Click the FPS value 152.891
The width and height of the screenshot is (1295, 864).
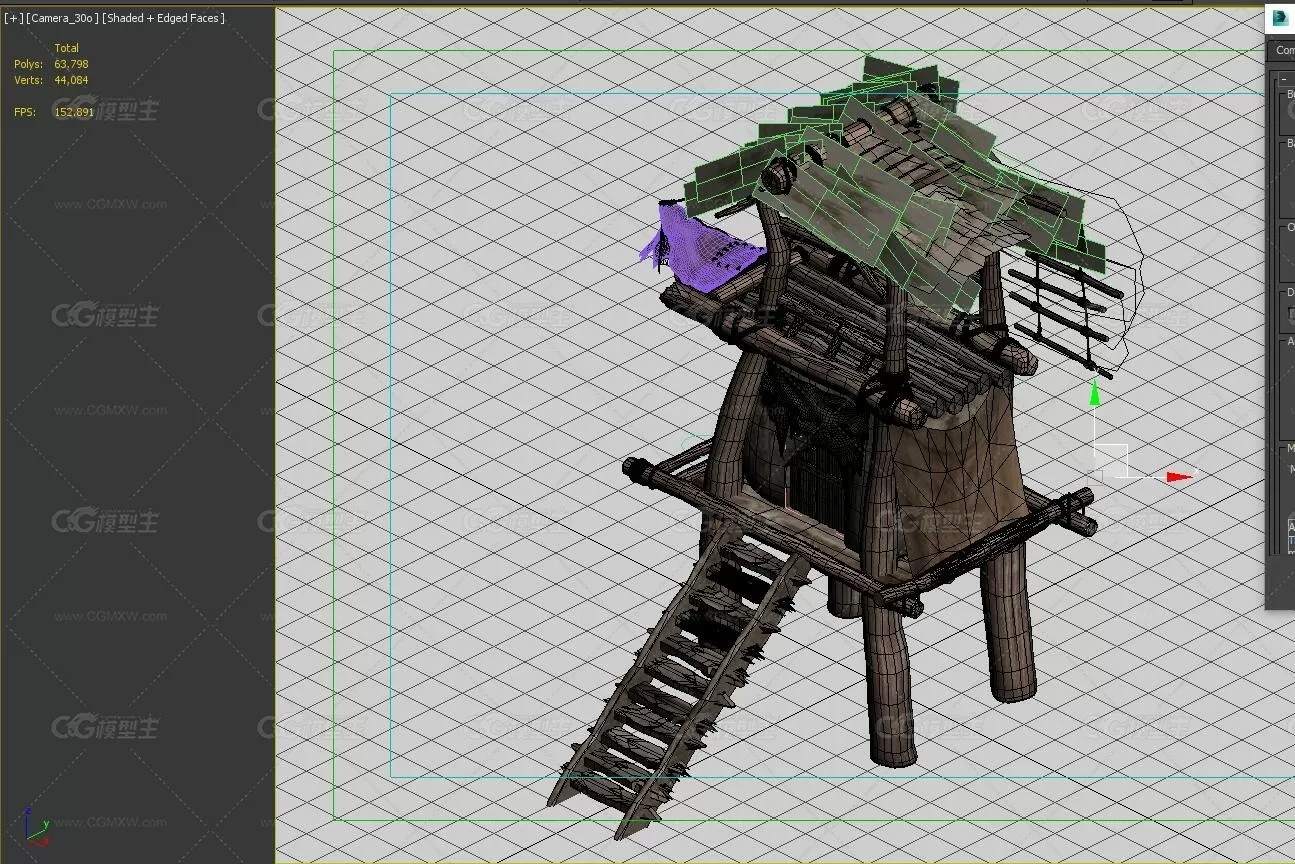coord(74,112)
